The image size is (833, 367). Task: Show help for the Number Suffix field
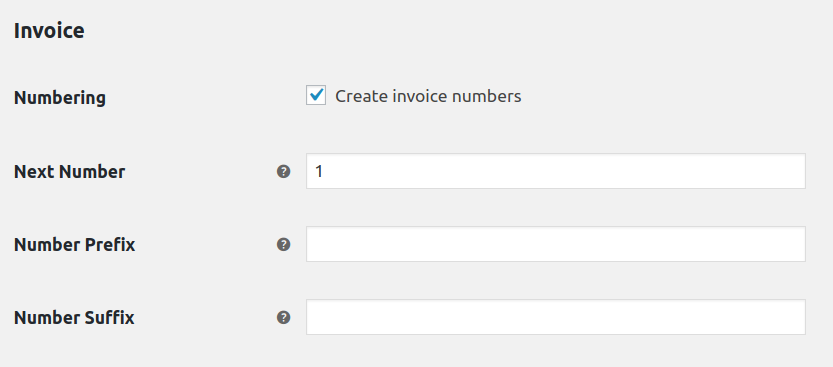point(284,318)
